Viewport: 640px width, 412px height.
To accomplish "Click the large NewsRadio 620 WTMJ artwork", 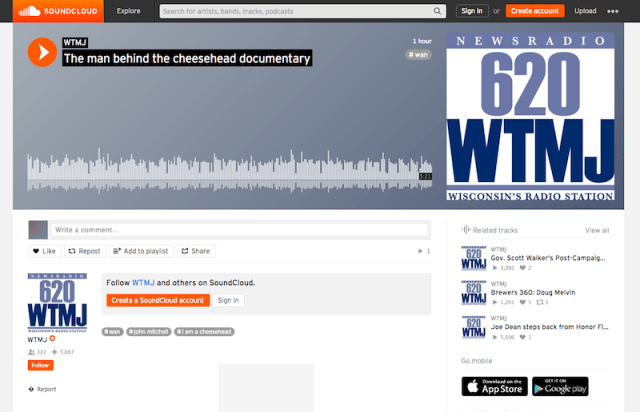I will (530, 116).
